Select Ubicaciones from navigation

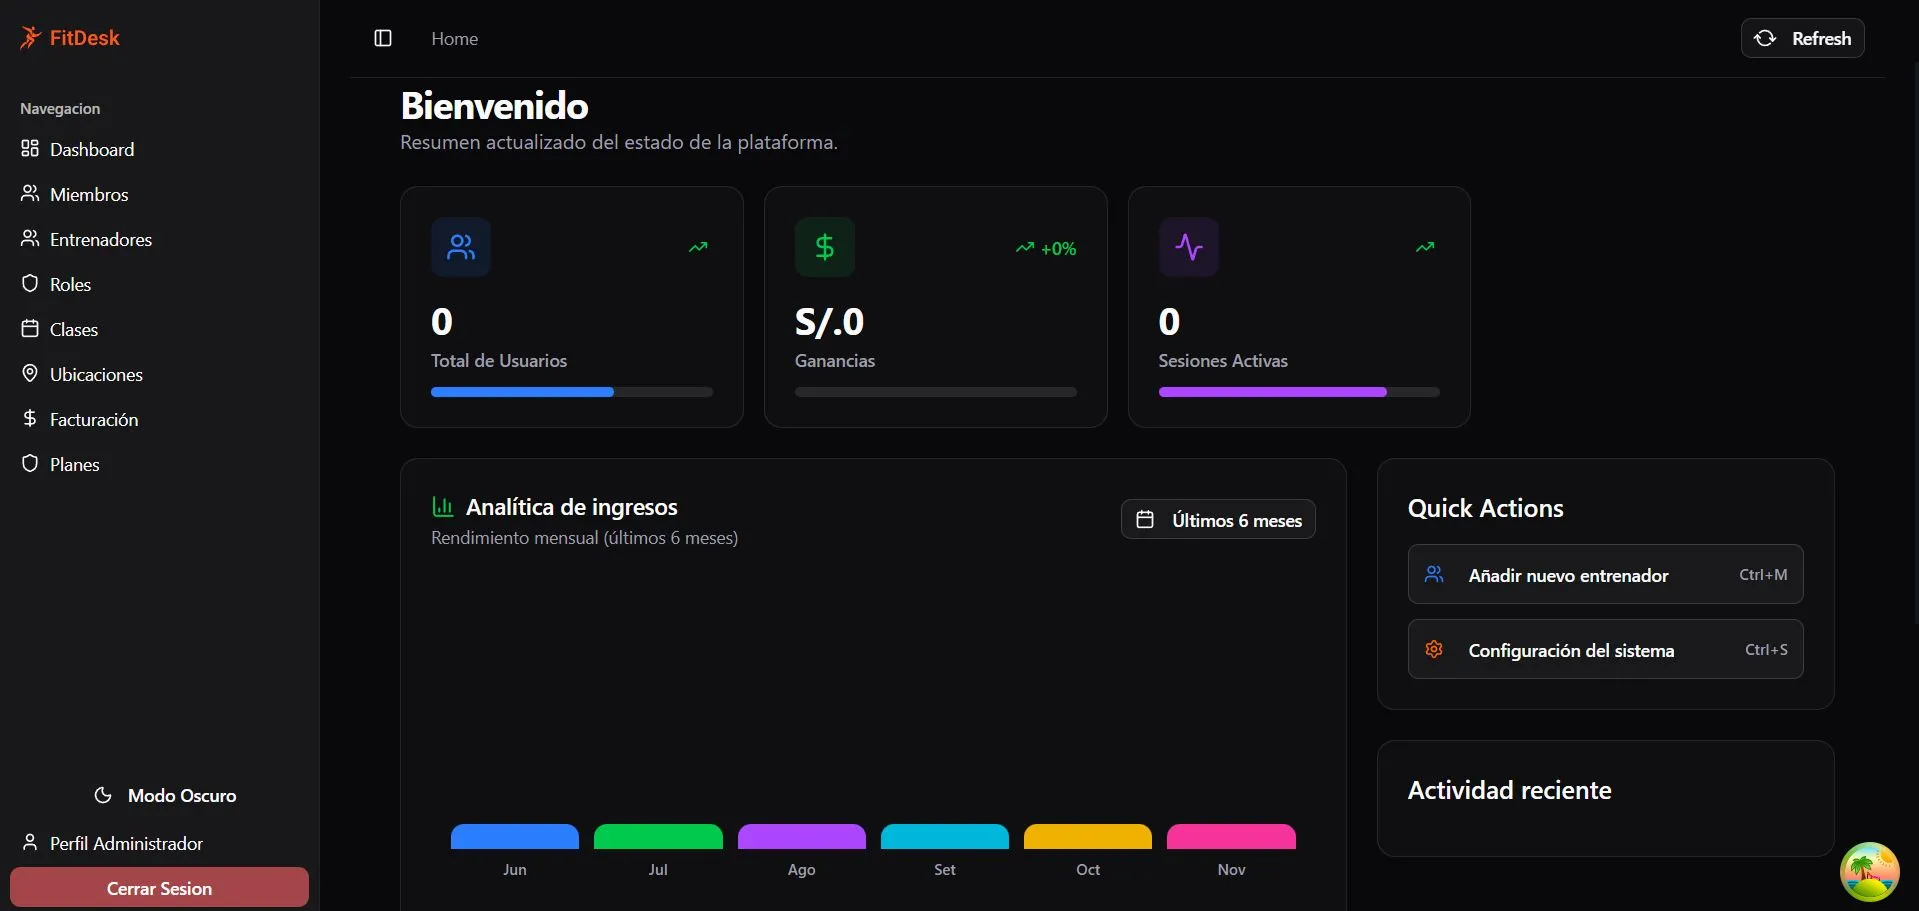[96, 375]
